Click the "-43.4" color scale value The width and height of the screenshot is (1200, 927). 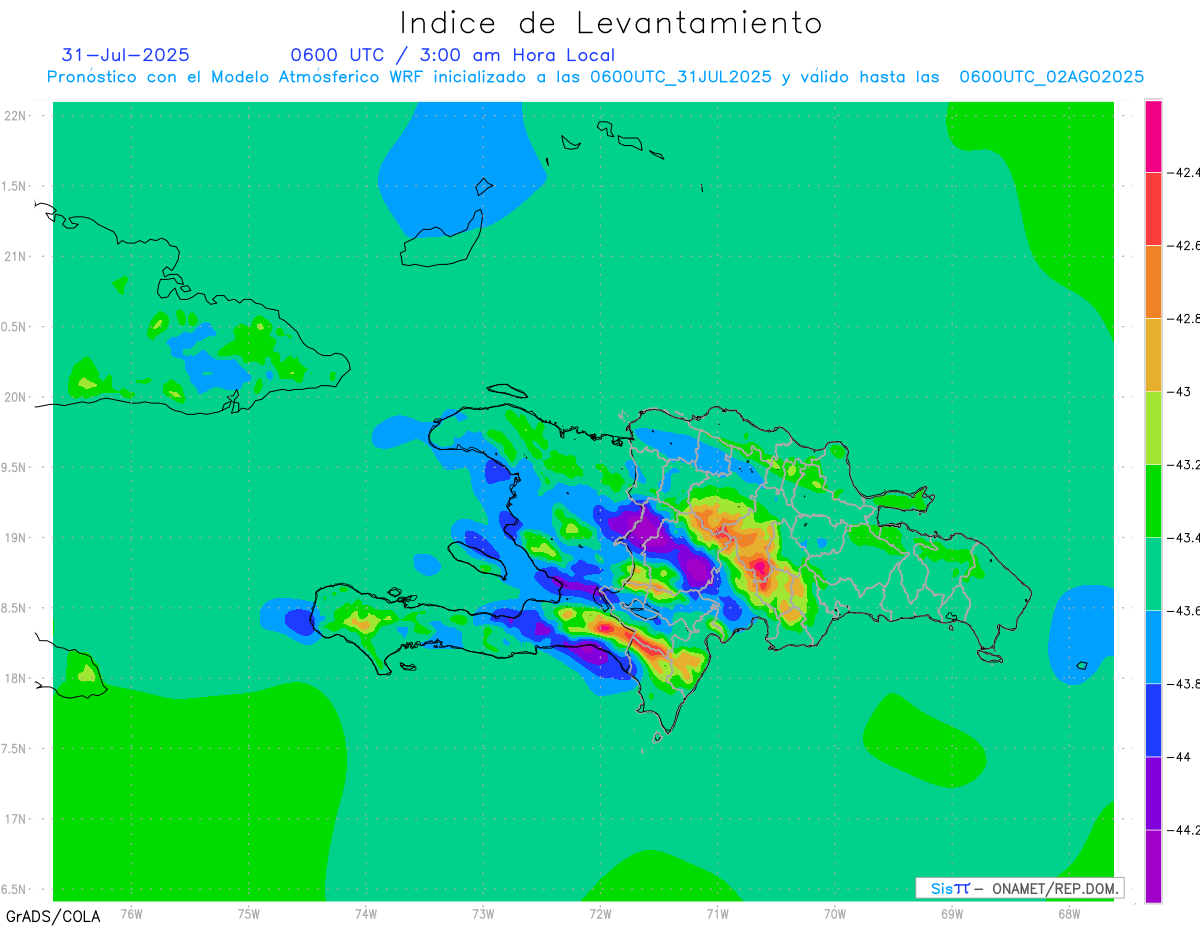click(1184, 538)
